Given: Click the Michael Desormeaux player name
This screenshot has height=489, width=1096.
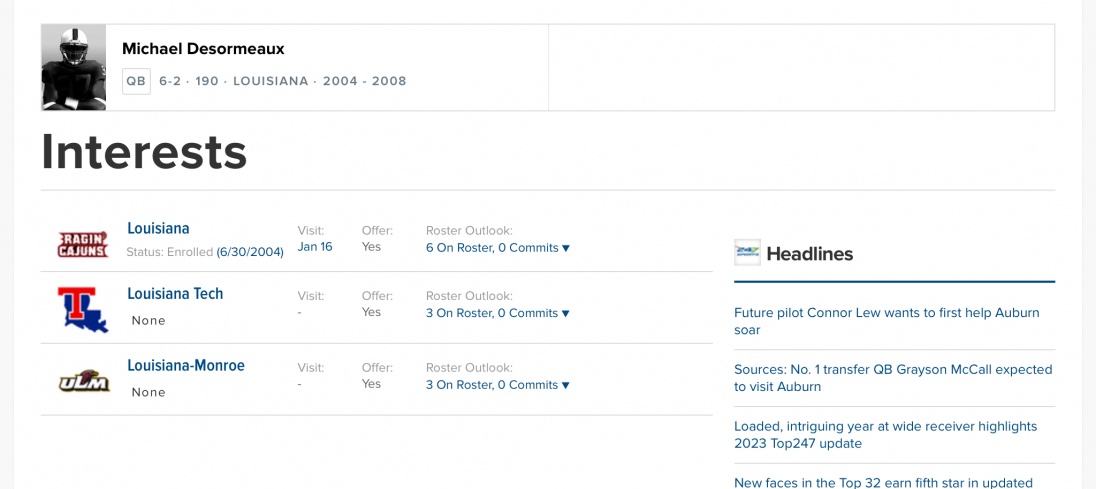Looking at the screenshot, I should [x=203, y=49].
